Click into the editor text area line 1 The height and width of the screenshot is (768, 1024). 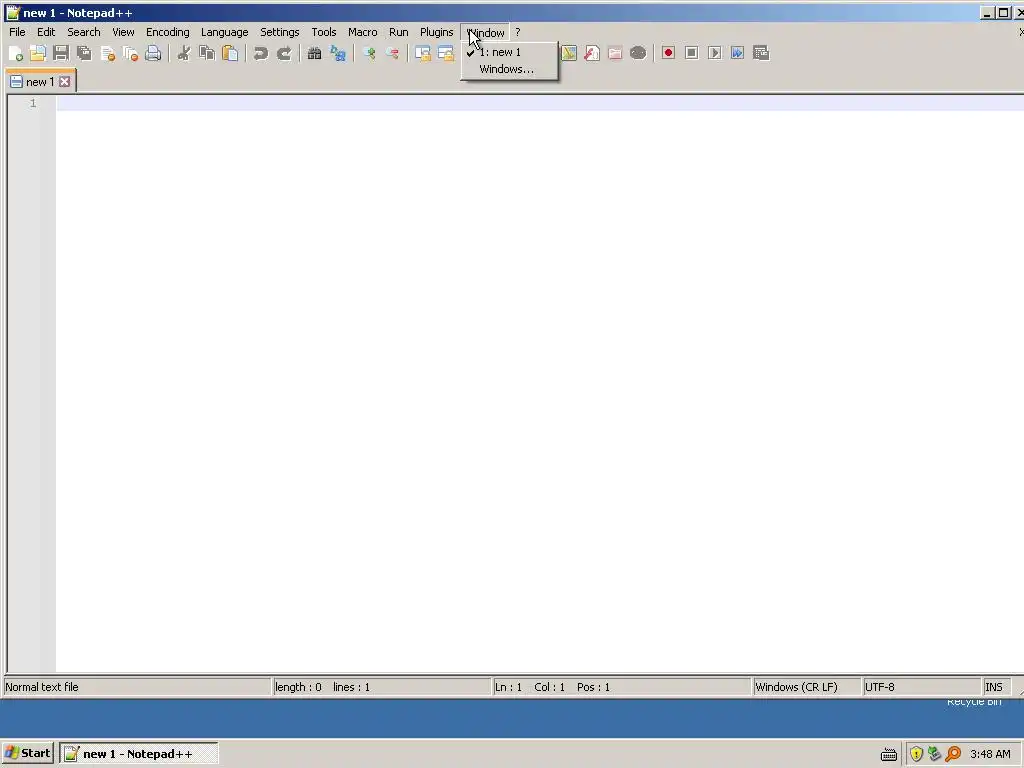tap(539, 103)
